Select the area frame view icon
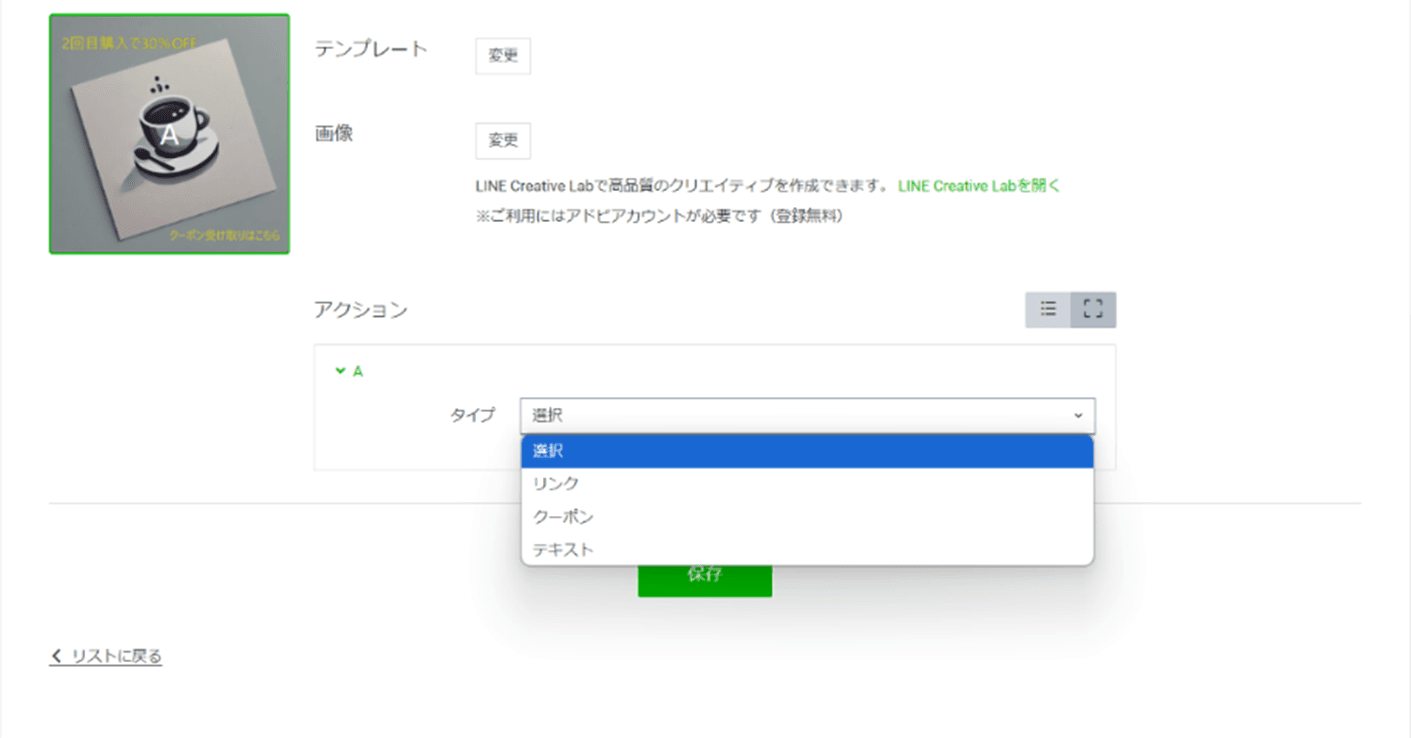 [x=1093, y=310]
